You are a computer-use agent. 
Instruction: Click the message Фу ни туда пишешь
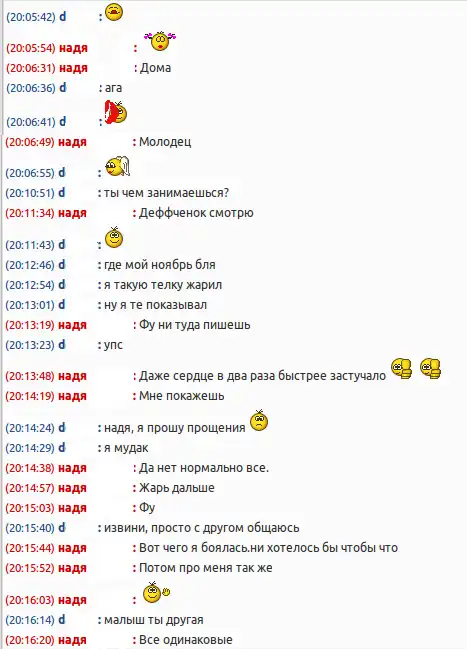tap(195, 325)
